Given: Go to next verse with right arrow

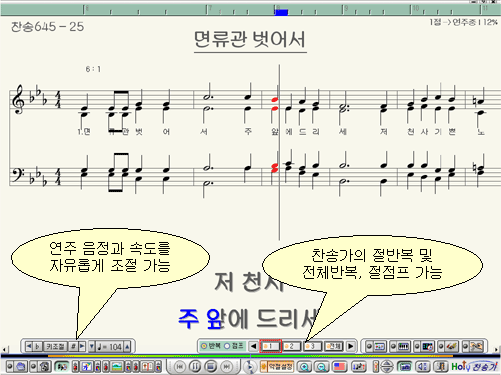Looking at the screenshot, I should tap(350, 346).
